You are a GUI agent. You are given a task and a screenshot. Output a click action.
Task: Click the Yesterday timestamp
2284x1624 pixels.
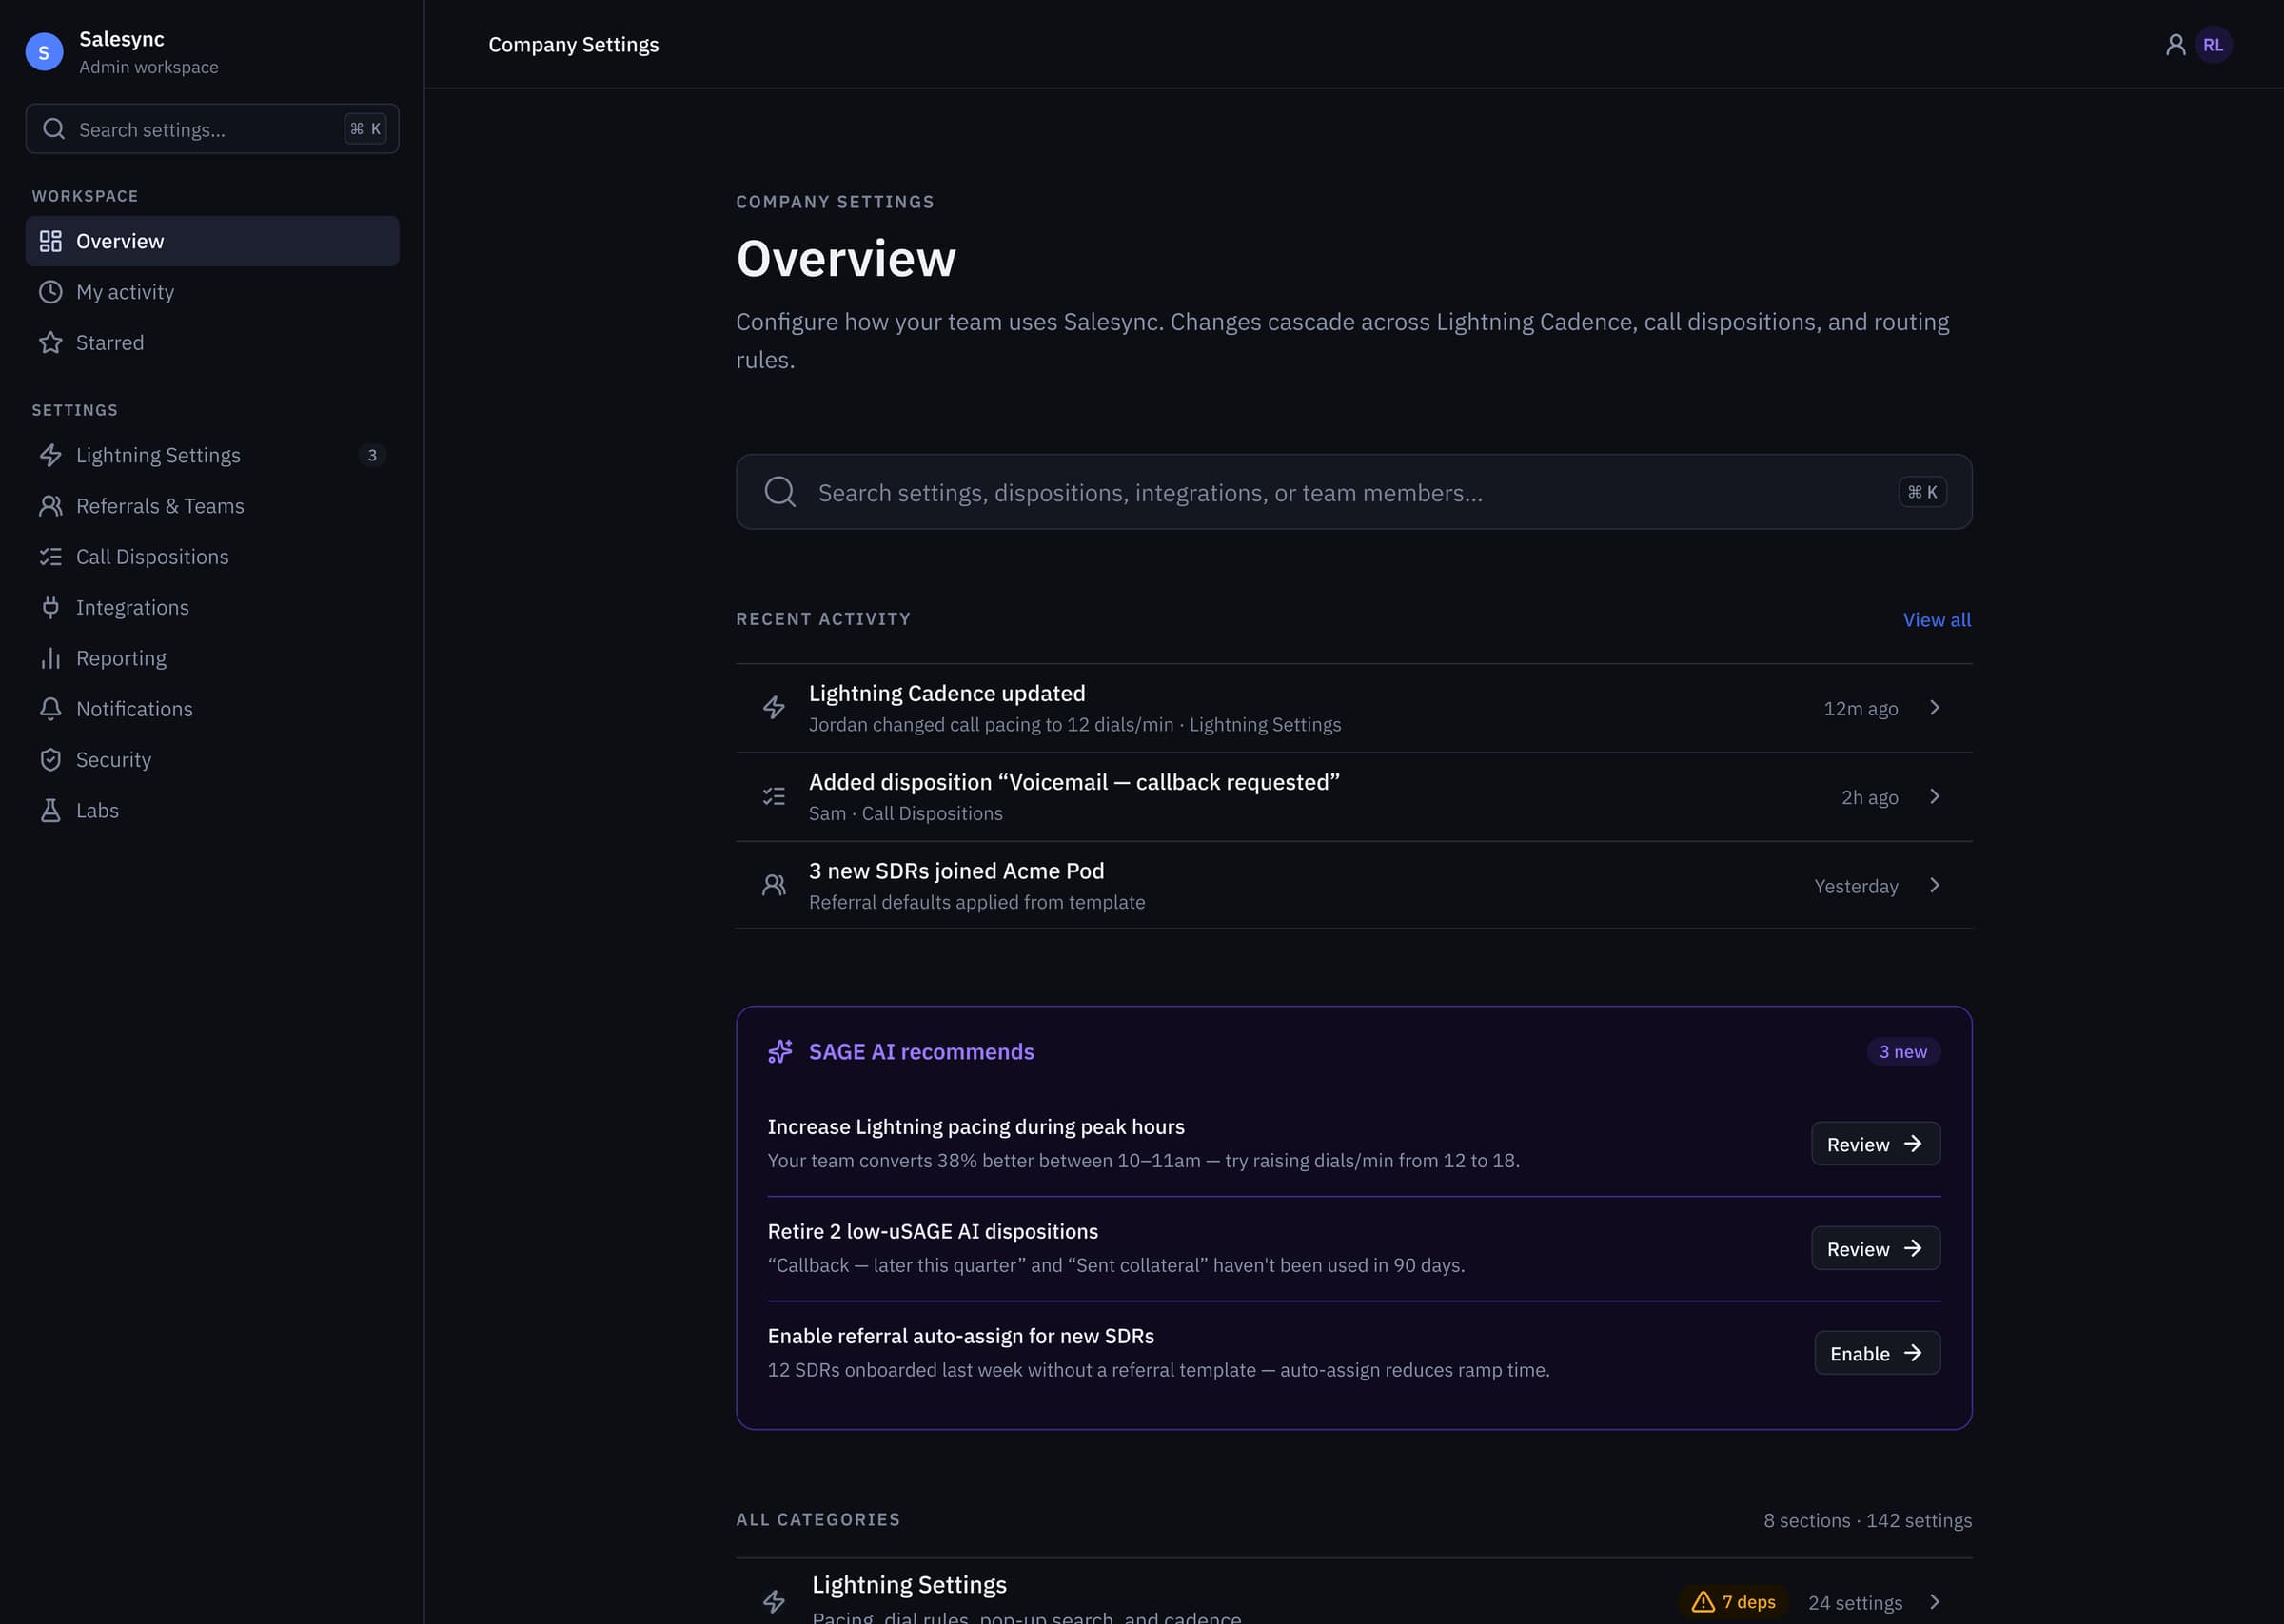click(1856, 886)
